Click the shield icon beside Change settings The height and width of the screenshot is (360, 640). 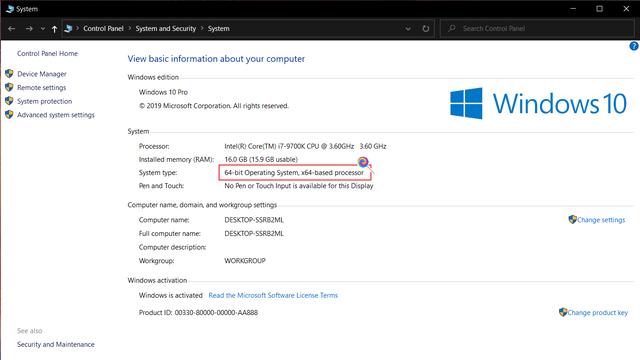pyautogui.click(x=572, y=220)
